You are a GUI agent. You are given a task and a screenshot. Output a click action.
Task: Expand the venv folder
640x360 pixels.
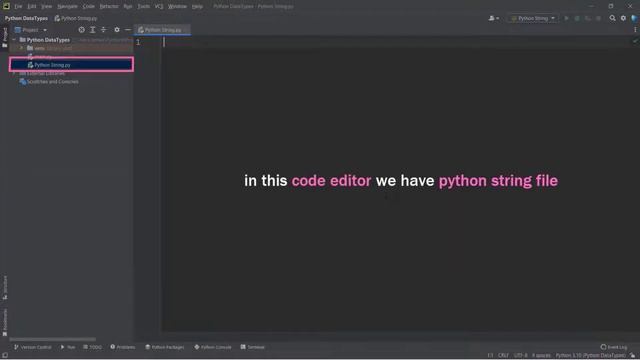22,48
